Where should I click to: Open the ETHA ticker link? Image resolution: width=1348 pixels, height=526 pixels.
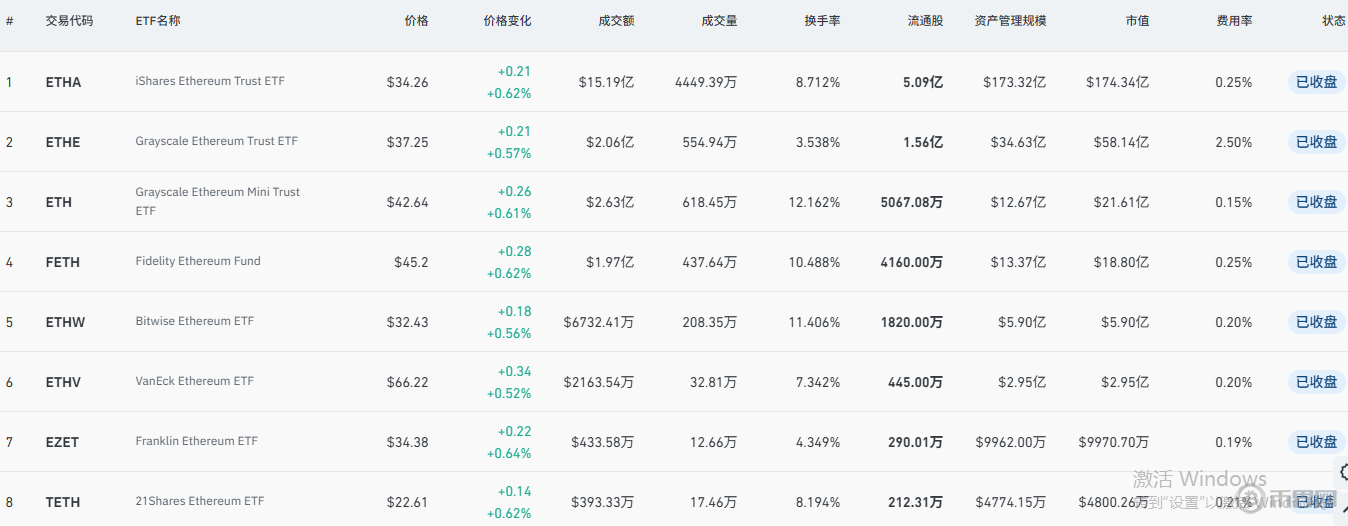coord(63,82)
